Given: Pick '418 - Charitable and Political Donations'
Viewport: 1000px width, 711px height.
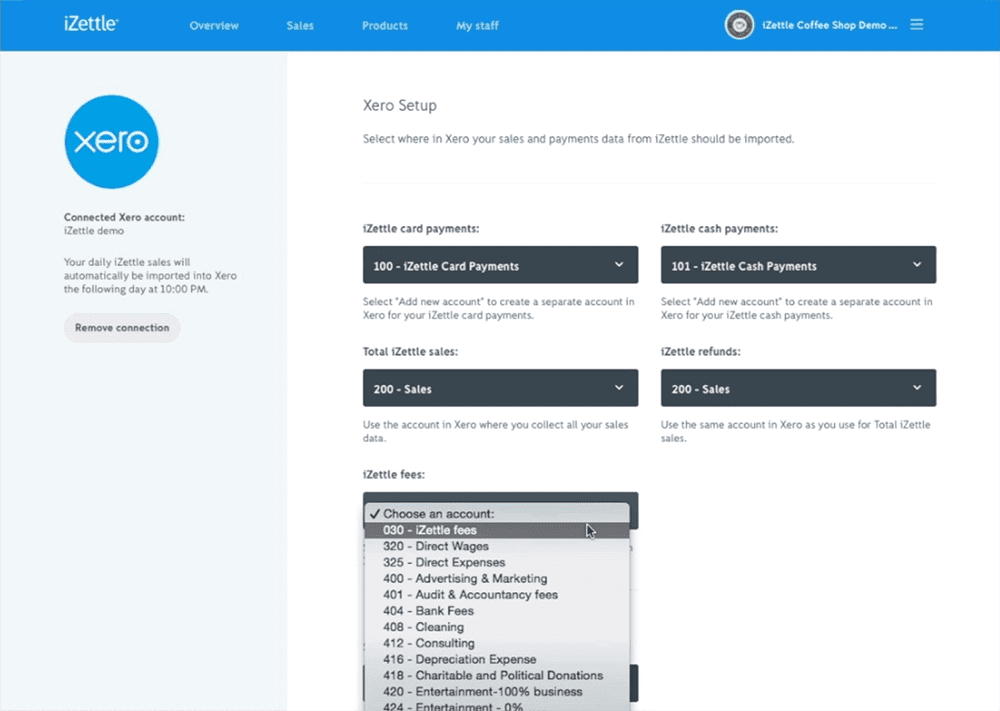Looking at the screenshot, I should coord(497,676).
